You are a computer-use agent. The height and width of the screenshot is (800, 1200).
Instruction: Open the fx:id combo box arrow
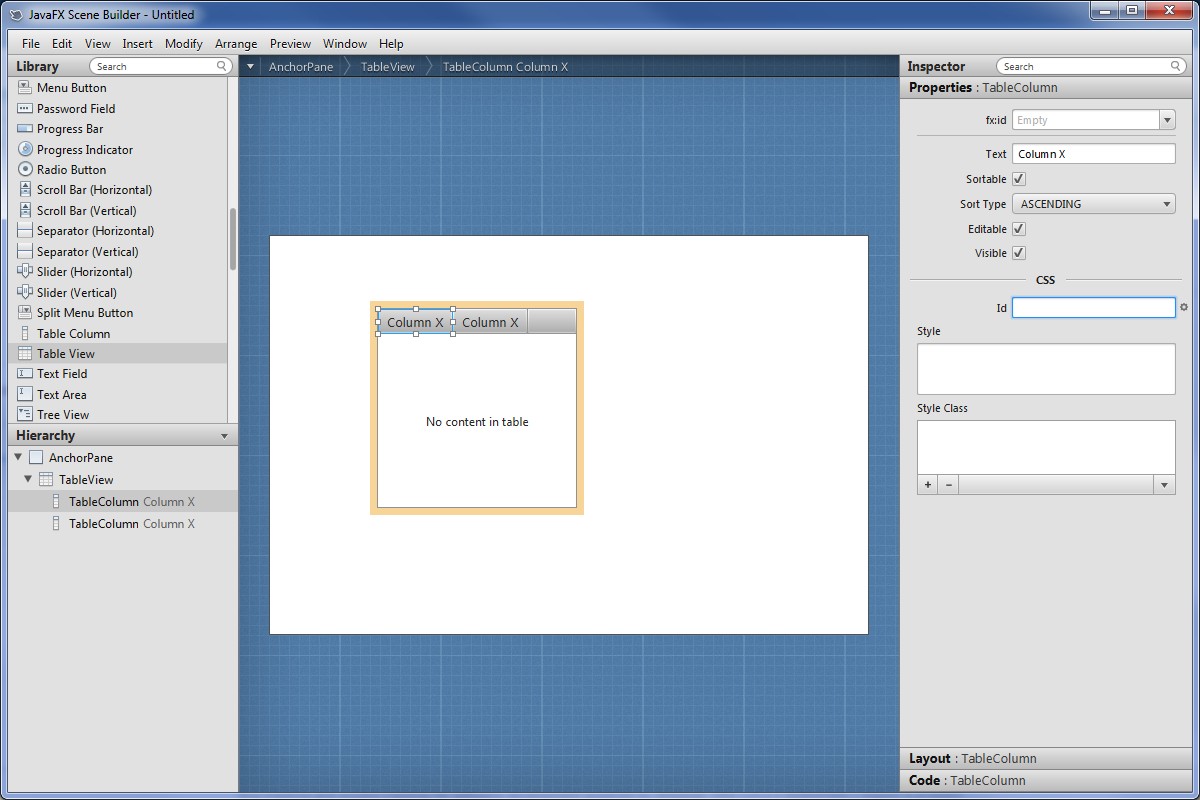coord(1166,120)
